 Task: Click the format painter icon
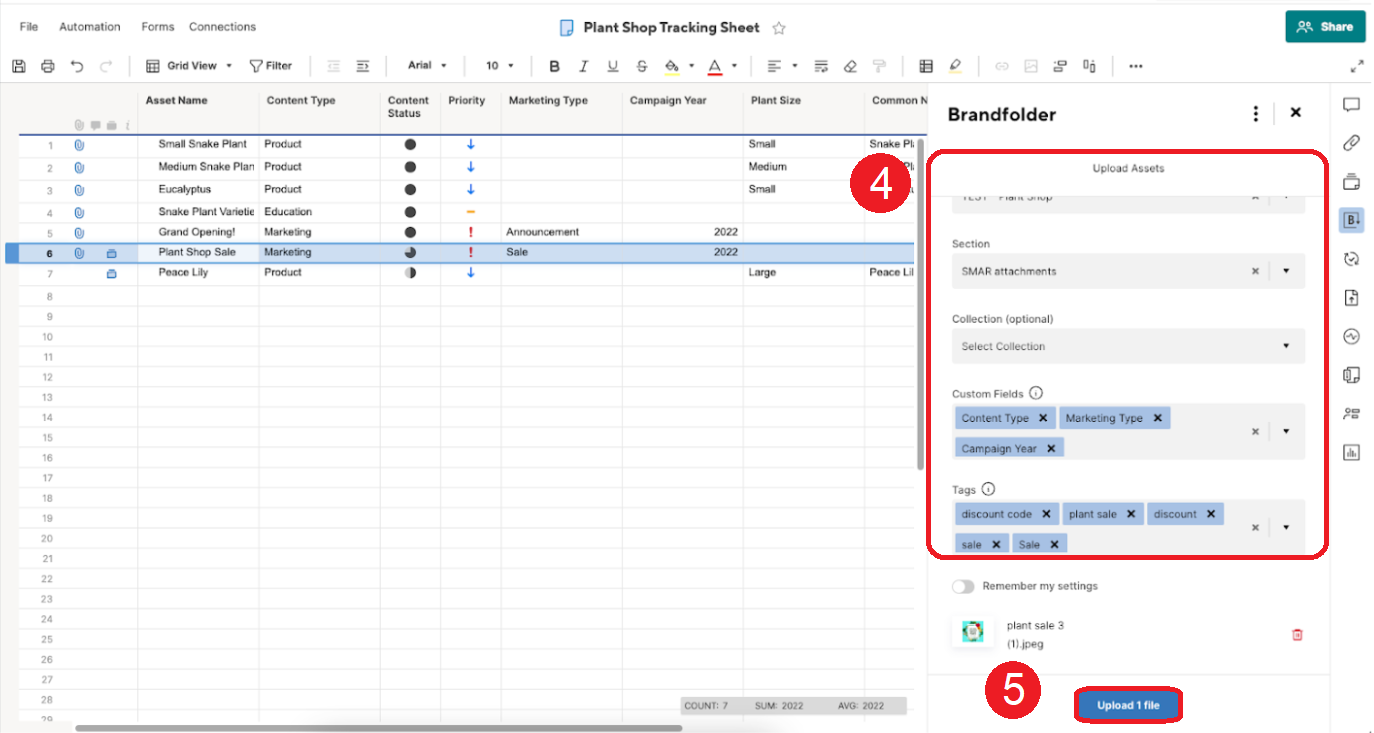(879, 66)
